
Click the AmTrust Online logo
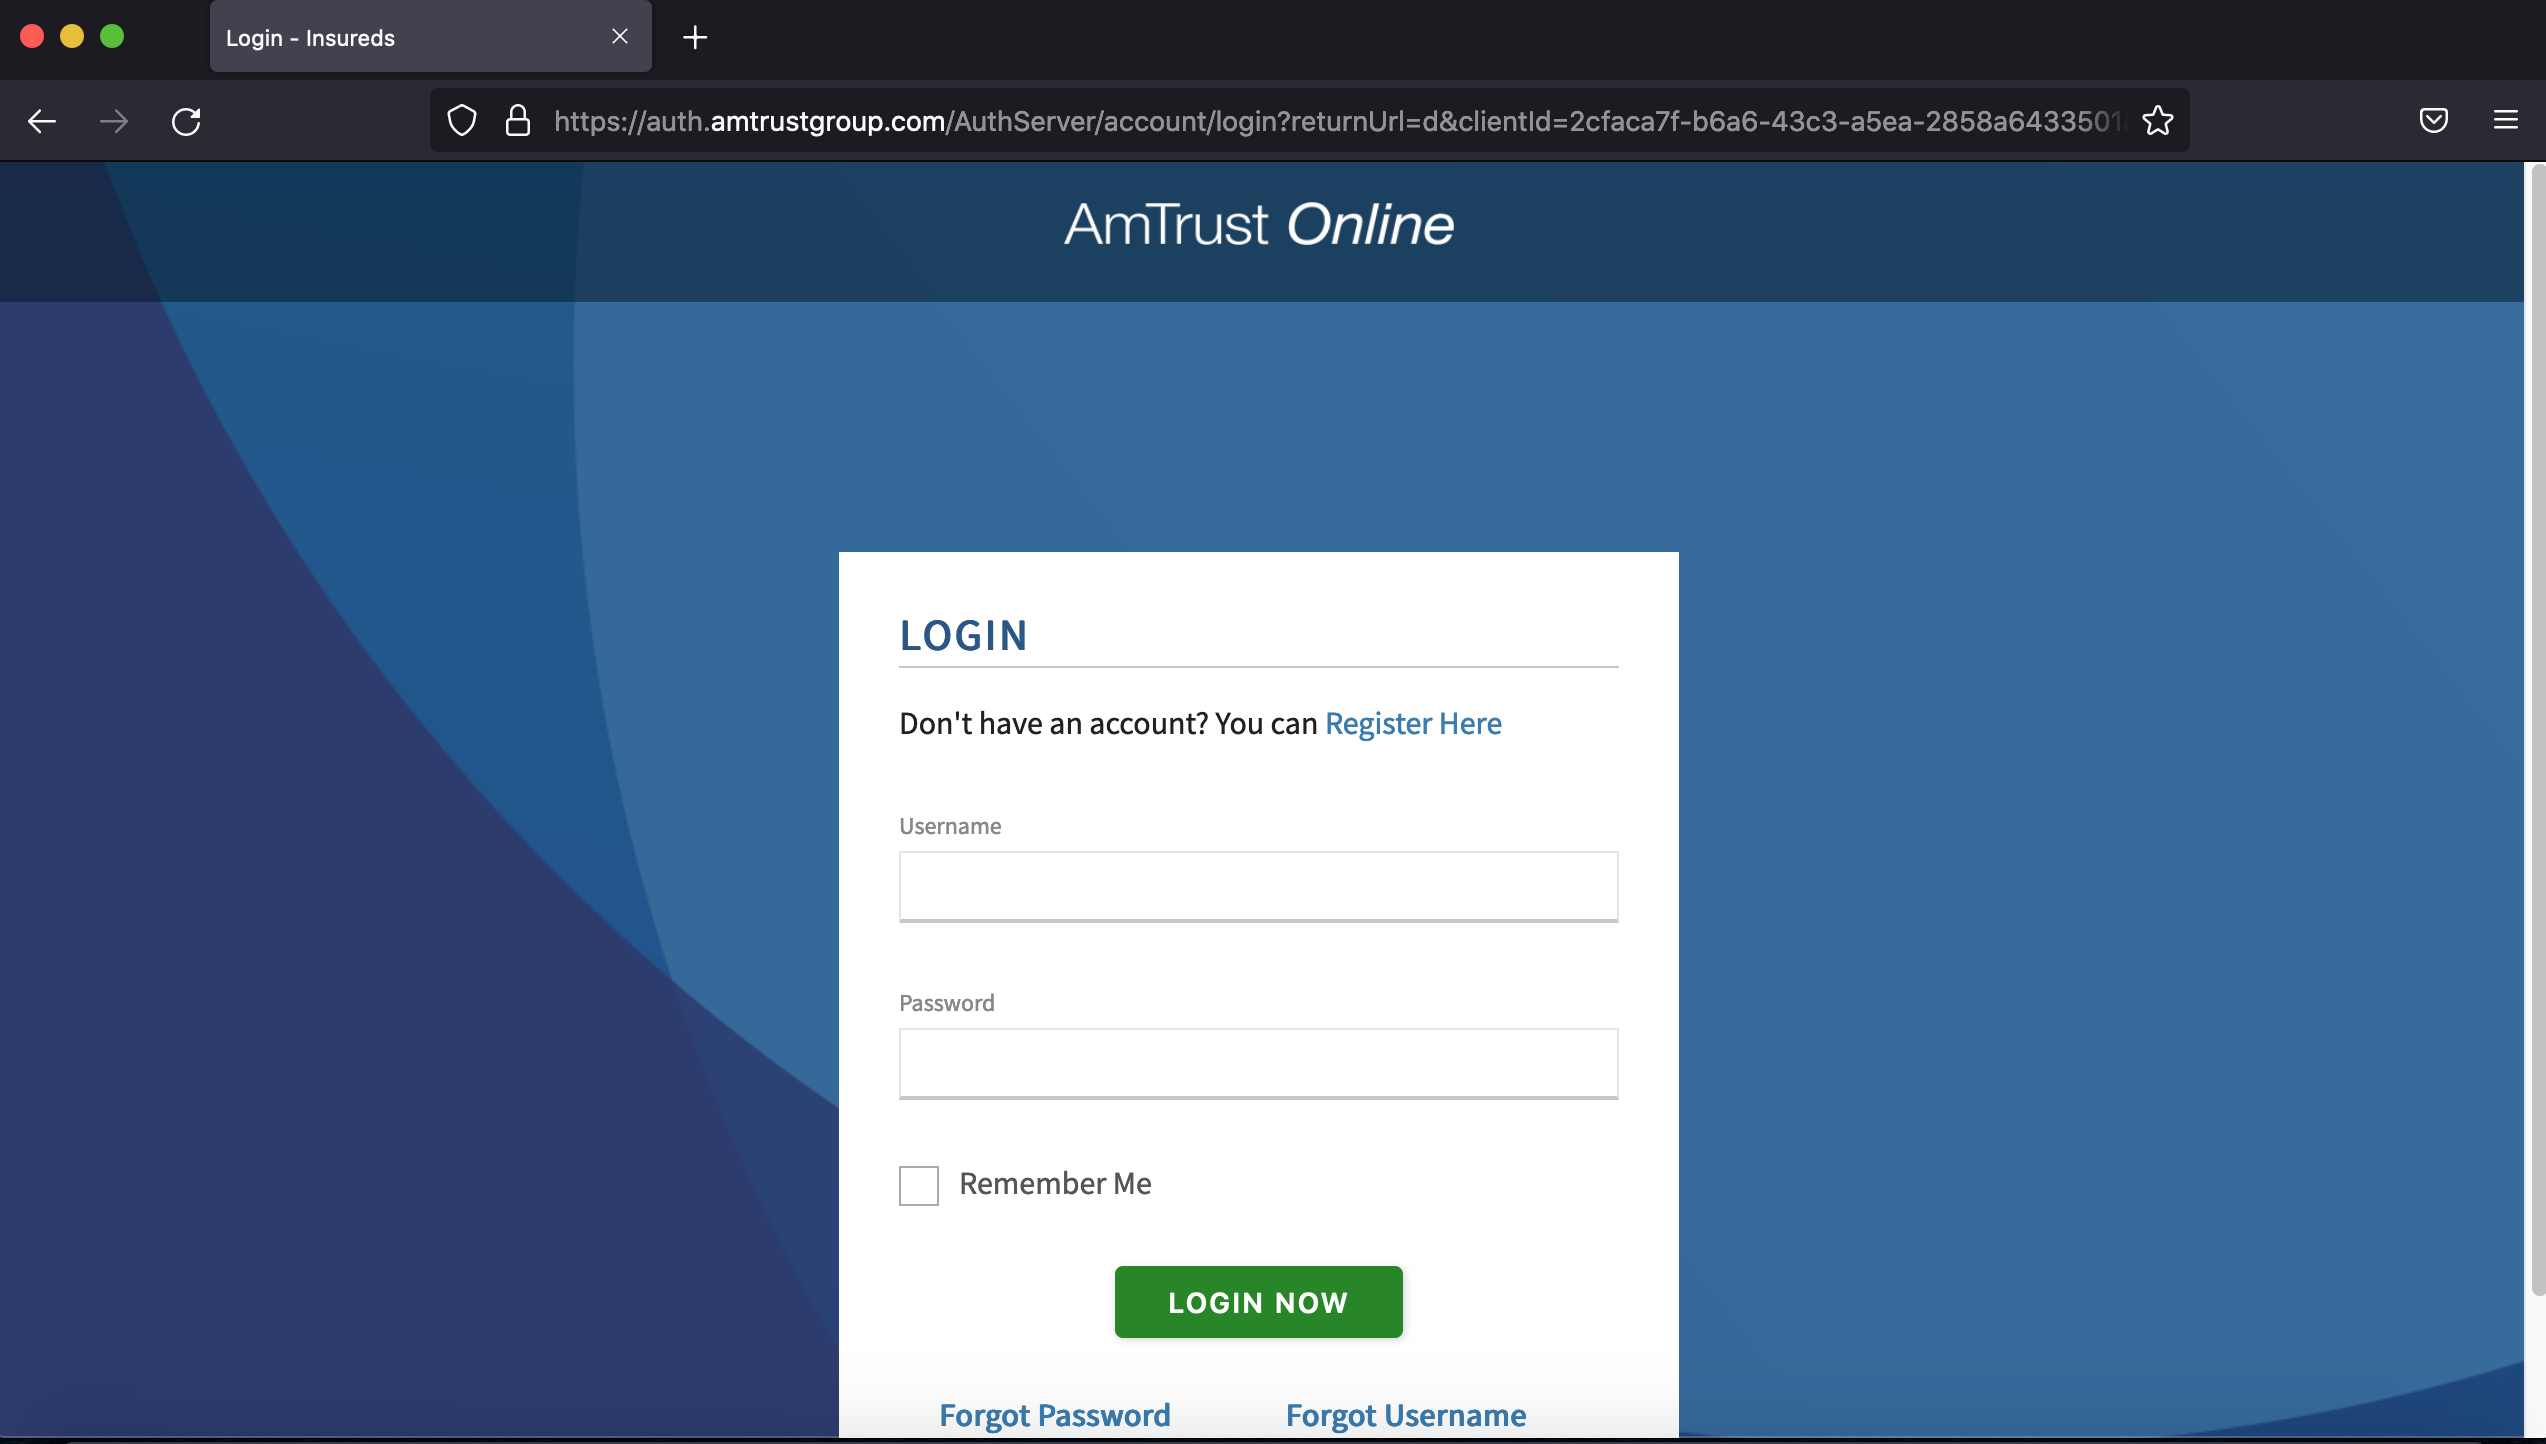pyautogui.click(x=1258, y=224)
